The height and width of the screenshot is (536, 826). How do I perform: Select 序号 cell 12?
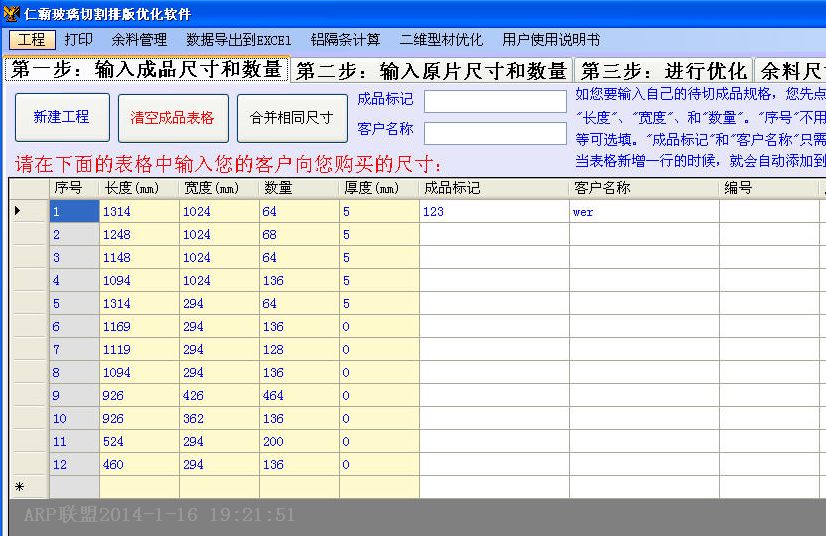coord(74,464)
